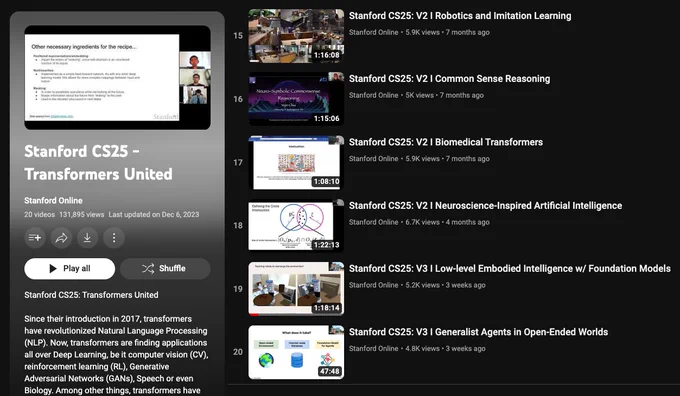Click the '20 videos' count text

pos(39,214)
